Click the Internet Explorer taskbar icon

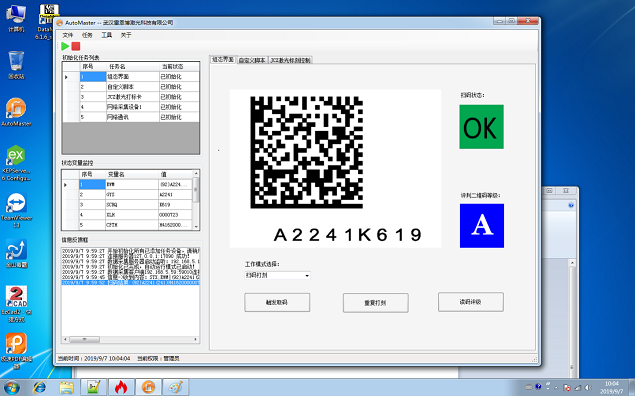pyautogui.click(x=39, y=387)
